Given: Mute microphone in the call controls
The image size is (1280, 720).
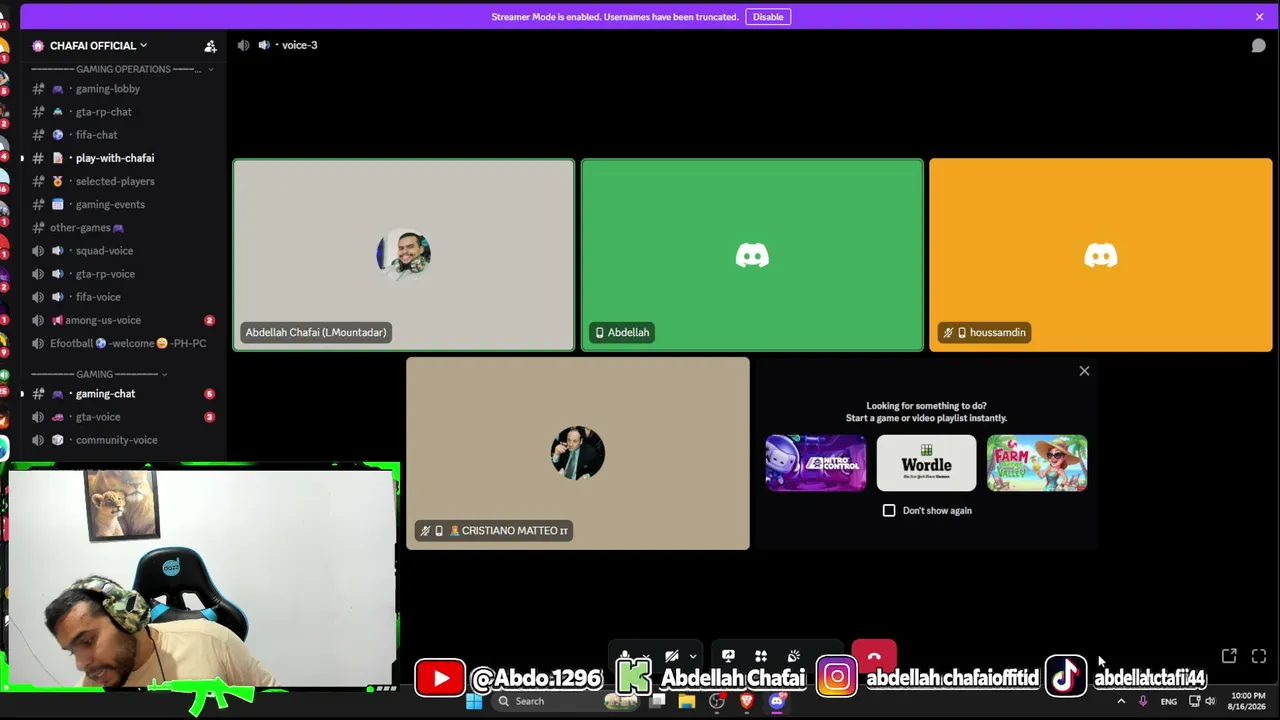Looking at the screenshot, I should coord(624,656).
